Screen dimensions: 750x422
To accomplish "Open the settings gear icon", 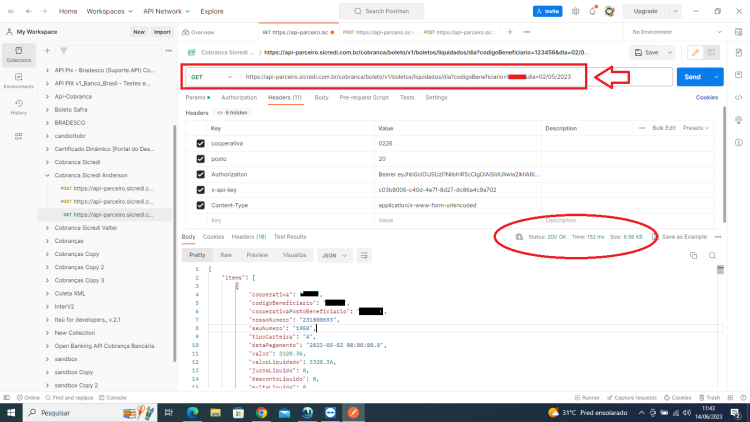I will (575, 11).
